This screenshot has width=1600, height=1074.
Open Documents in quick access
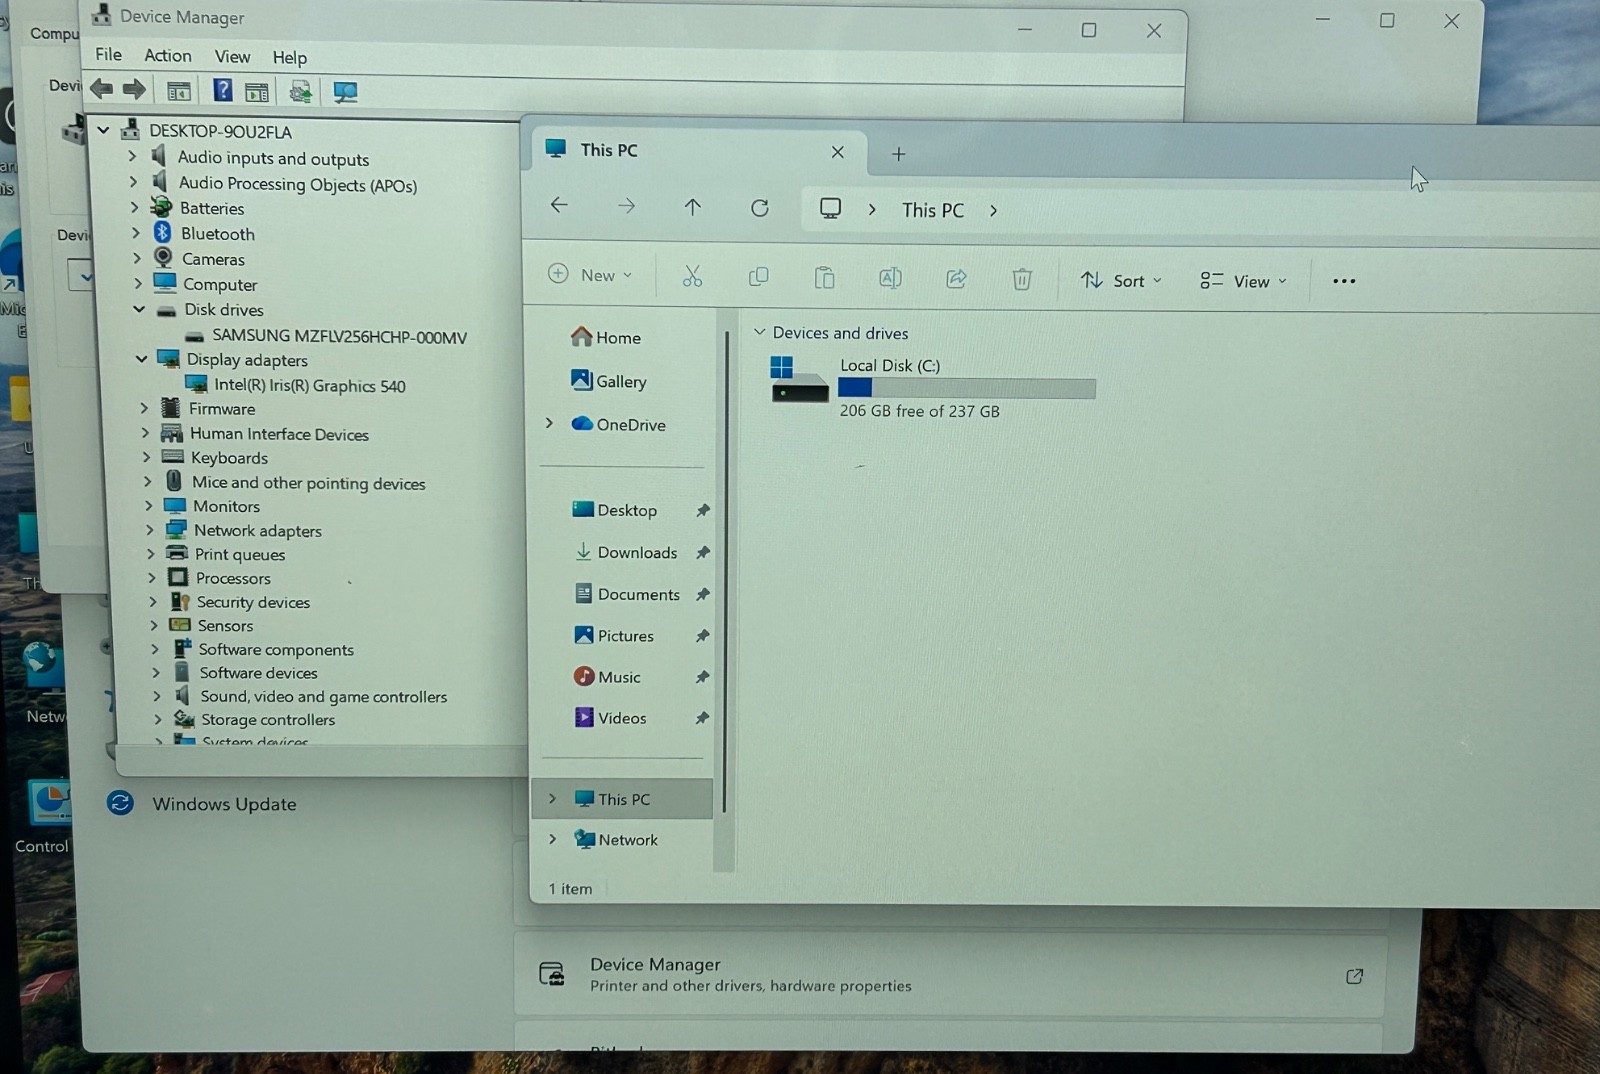[628, 594]
